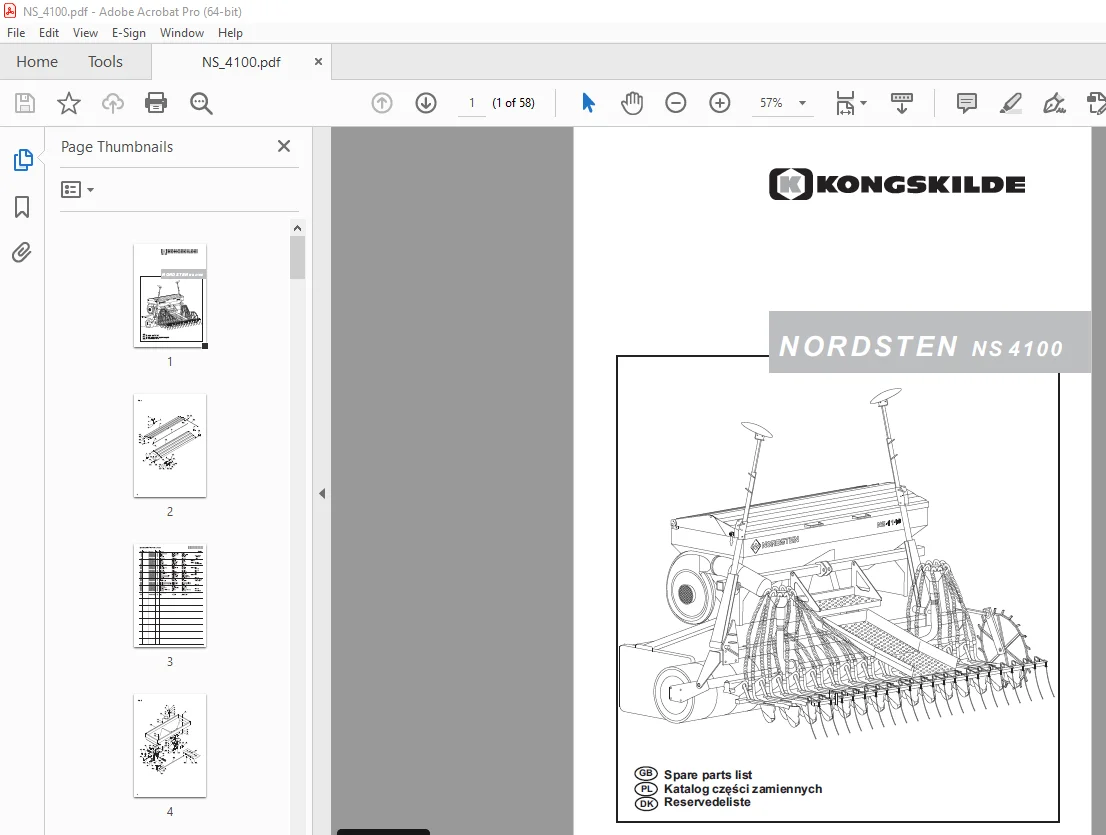Open the File menu
The height and width of the screenshot is (835, 1106).
coord(16,32)
